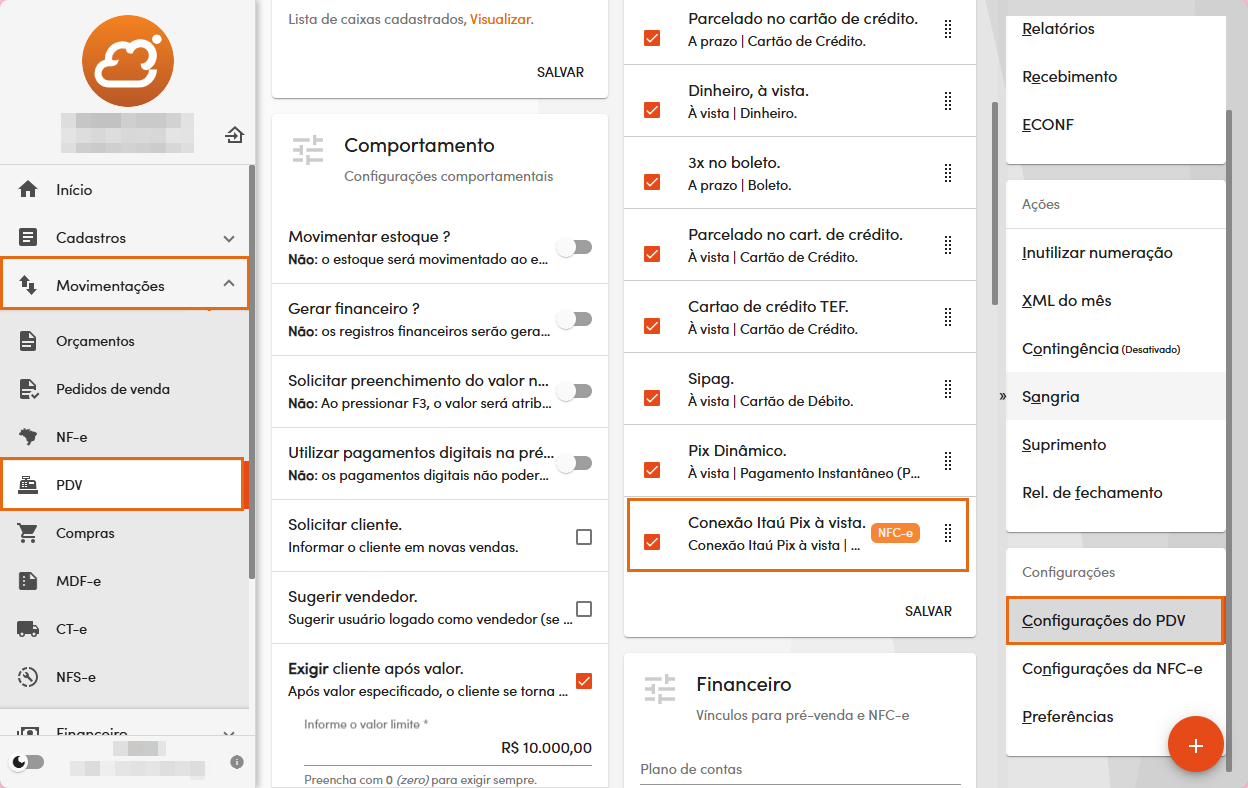The width and height of the screenshot is (1248, 788).
Task: Click Visualizar link for caixas list
Action: tap(500, 19)
